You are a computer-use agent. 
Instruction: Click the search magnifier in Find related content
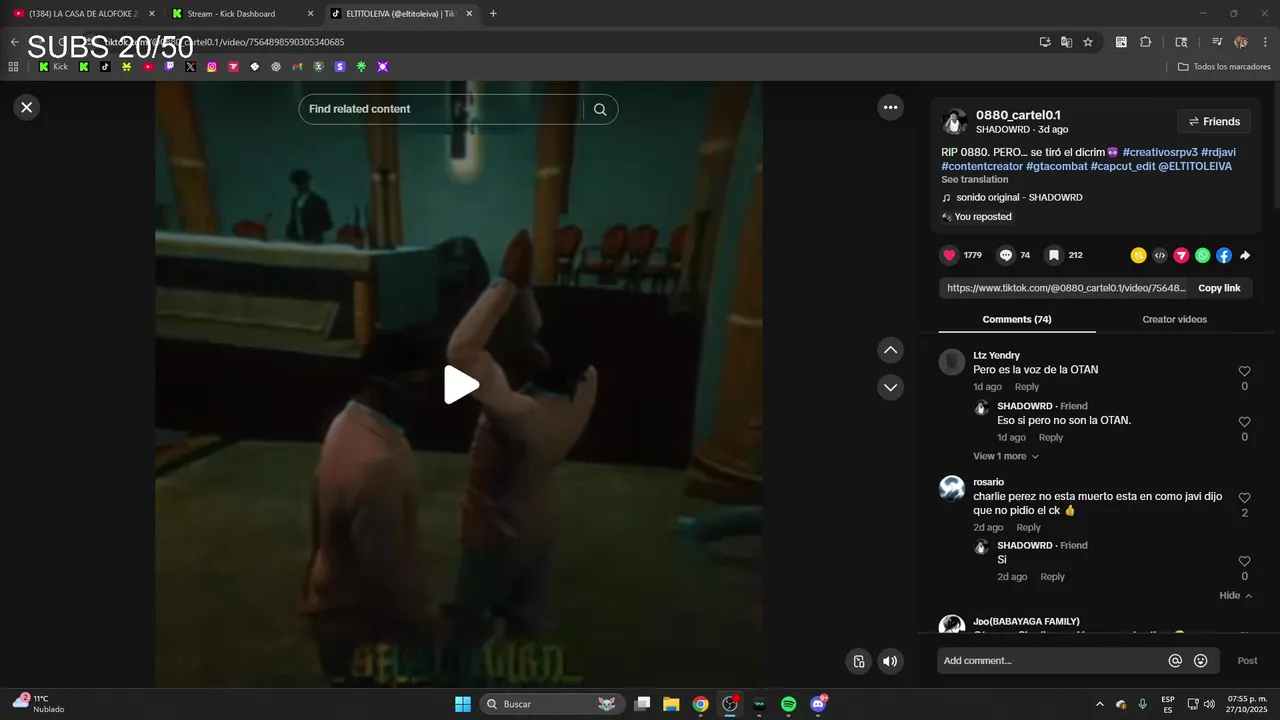click(600, 109)
